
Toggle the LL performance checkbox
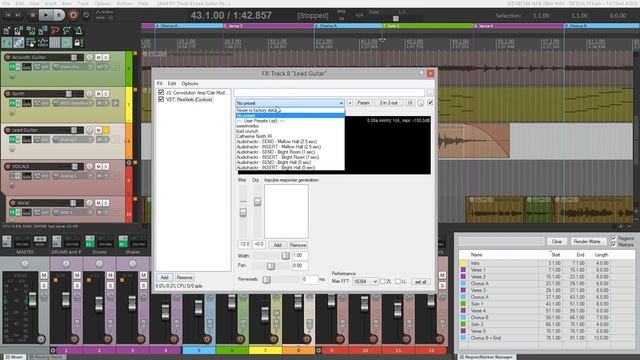(398, 282)
